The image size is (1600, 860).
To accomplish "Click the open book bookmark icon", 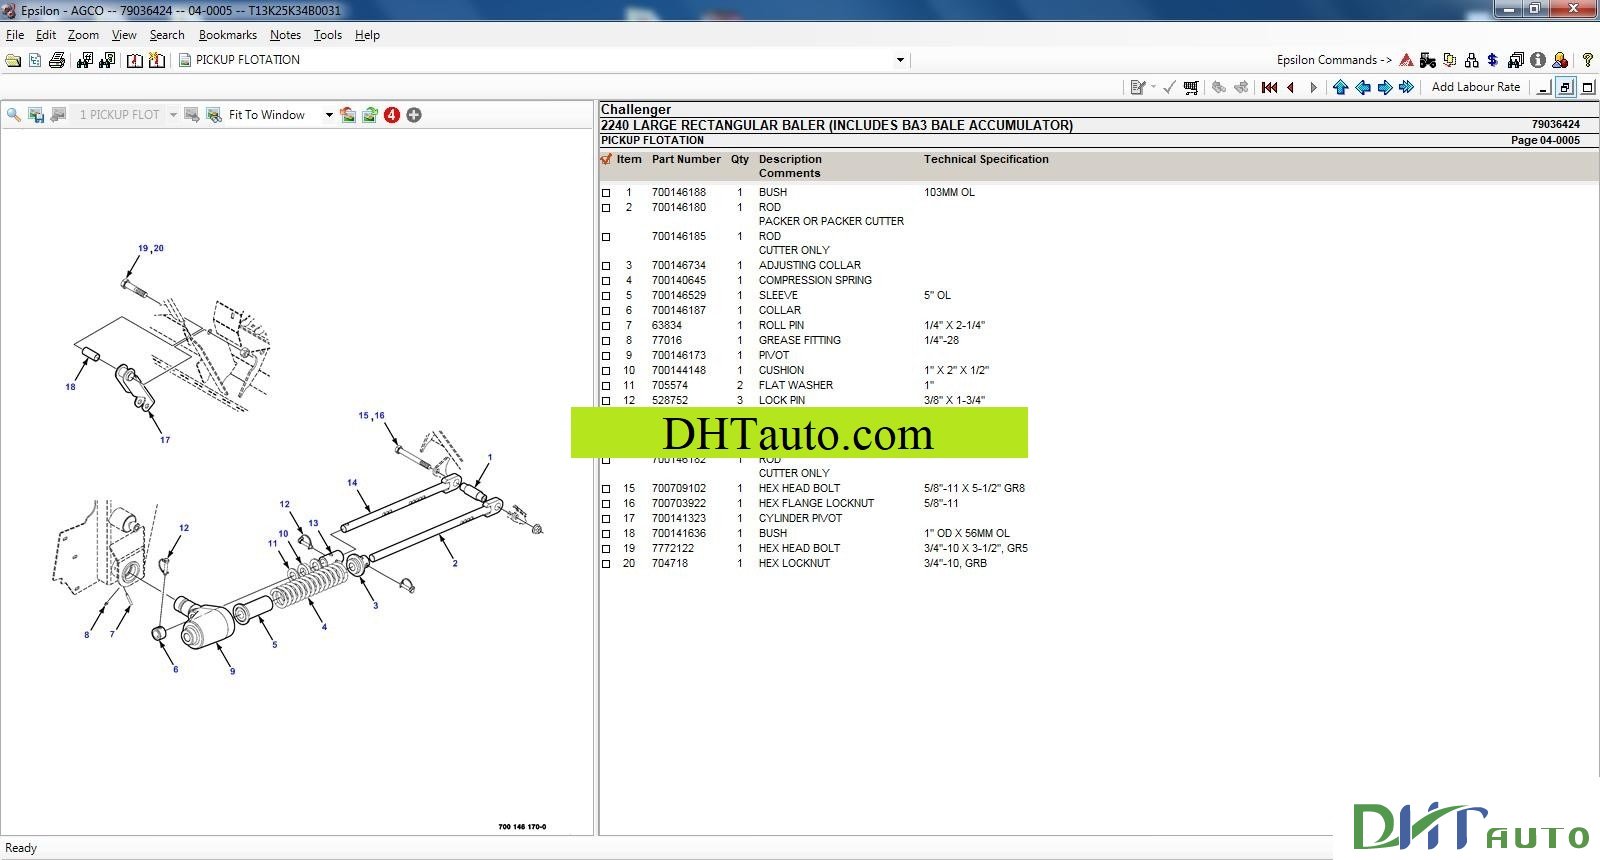I will point(135,60).
